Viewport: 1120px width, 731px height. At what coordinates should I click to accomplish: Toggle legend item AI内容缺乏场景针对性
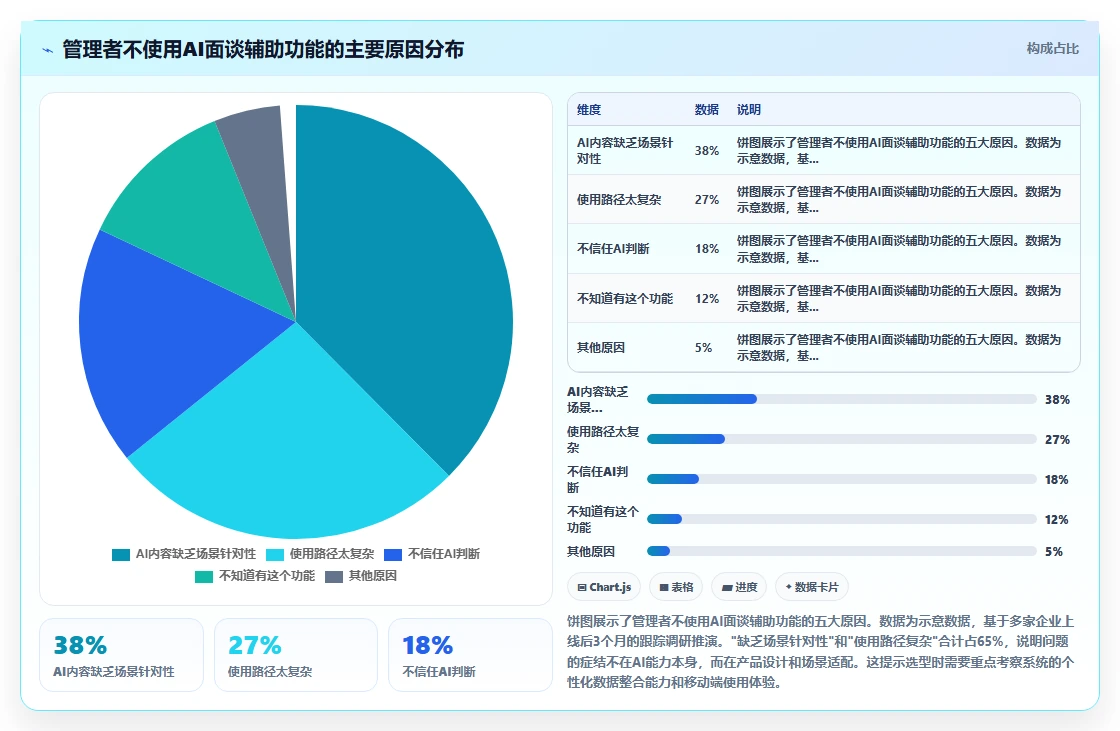(184, 554)
